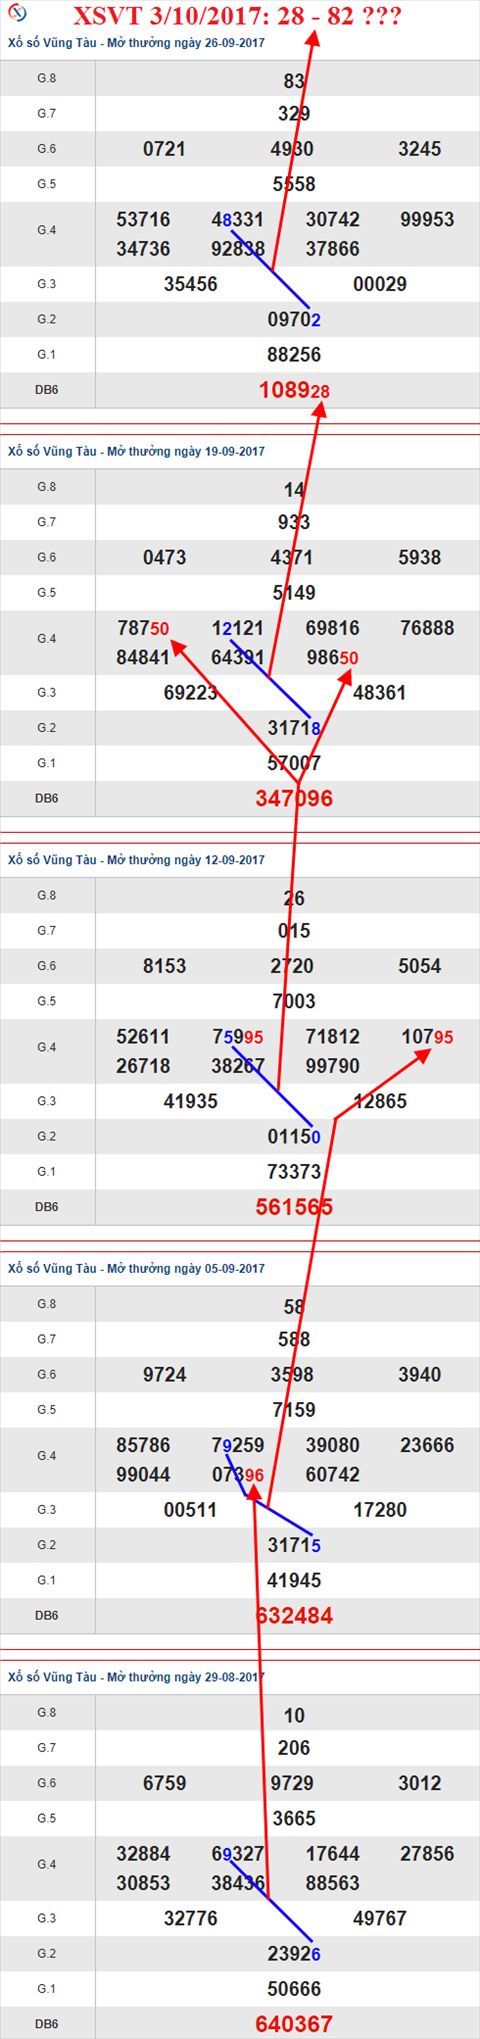480x2039 pixels.
Task: Select special prize number 640367
Action: tap(294, 2024)
